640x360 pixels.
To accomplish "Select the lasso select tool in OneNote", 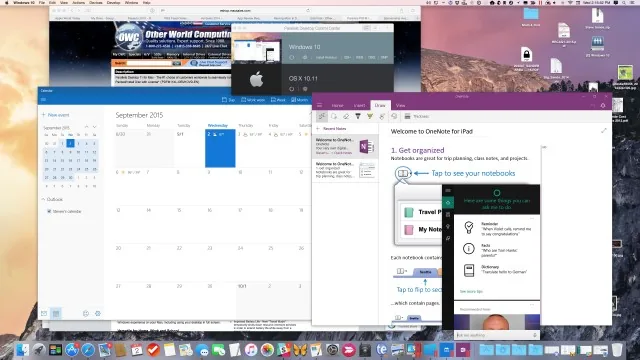I will (334, 116).
